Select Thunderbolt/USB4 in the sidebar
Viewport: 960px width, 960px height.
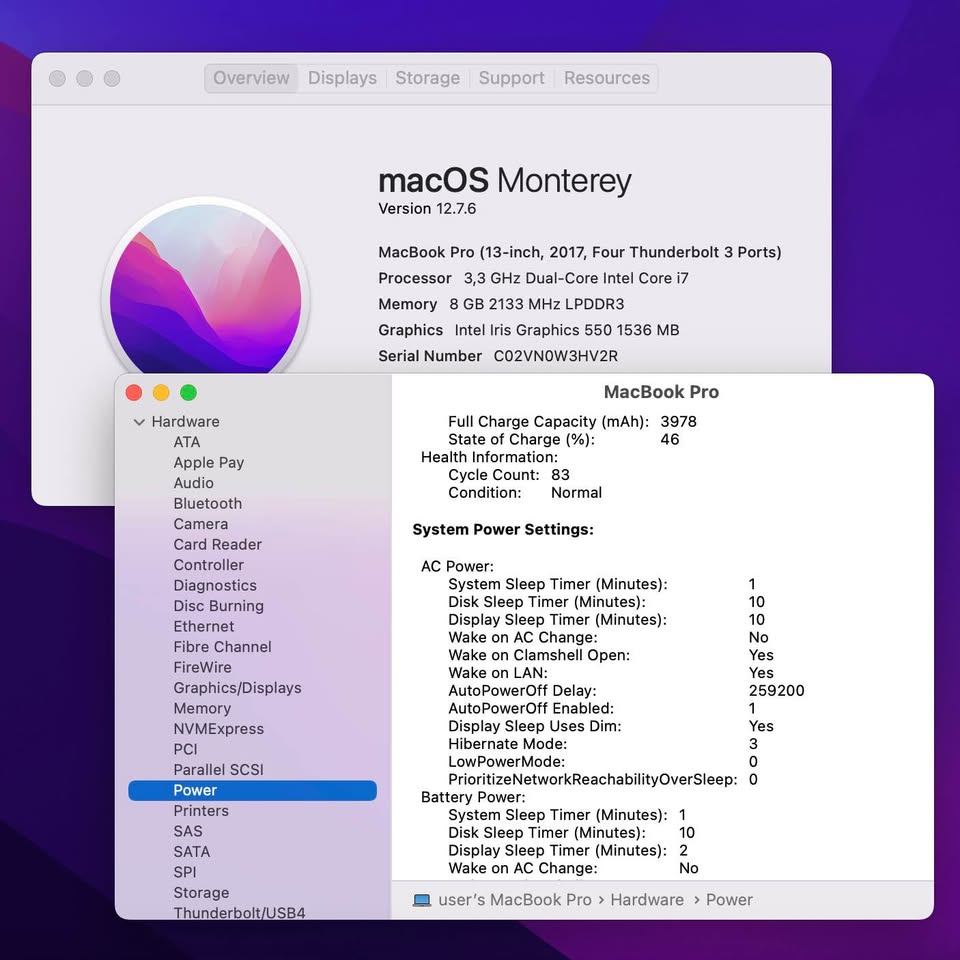point(239,913)
